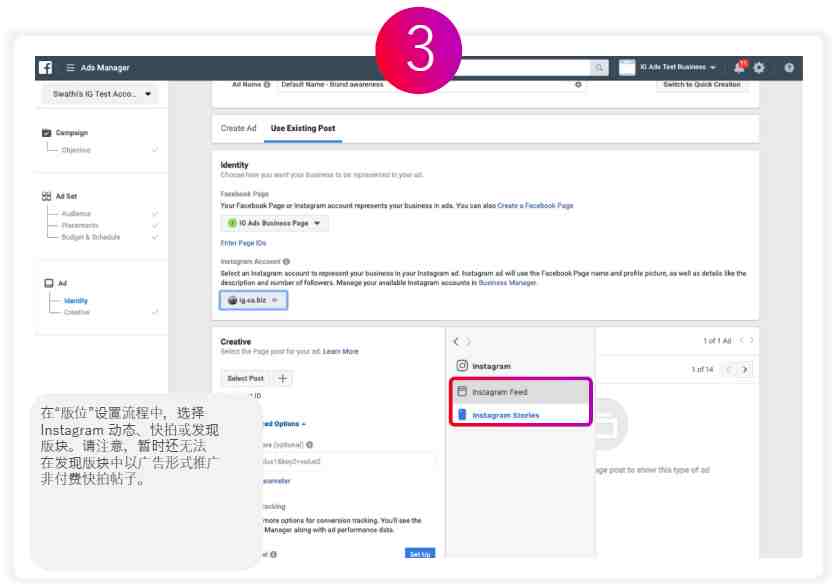Select Budget & Schedule in sidebar
The height and width of the screenshot is (588, 837).
pyautogui.click(x=91, y=237)
